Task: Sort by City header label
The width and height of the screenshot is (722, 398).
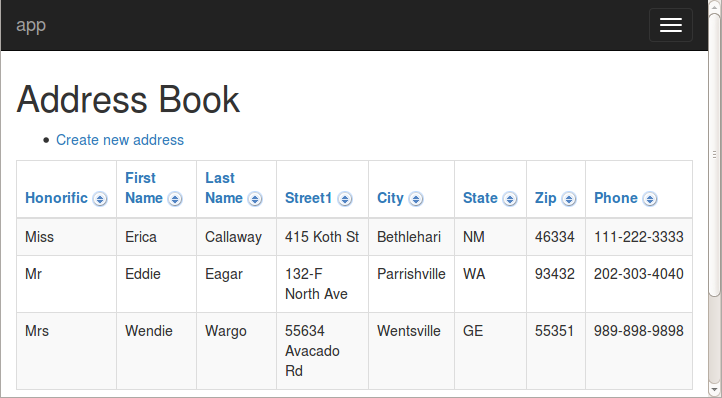Action: tap(390, 198)
